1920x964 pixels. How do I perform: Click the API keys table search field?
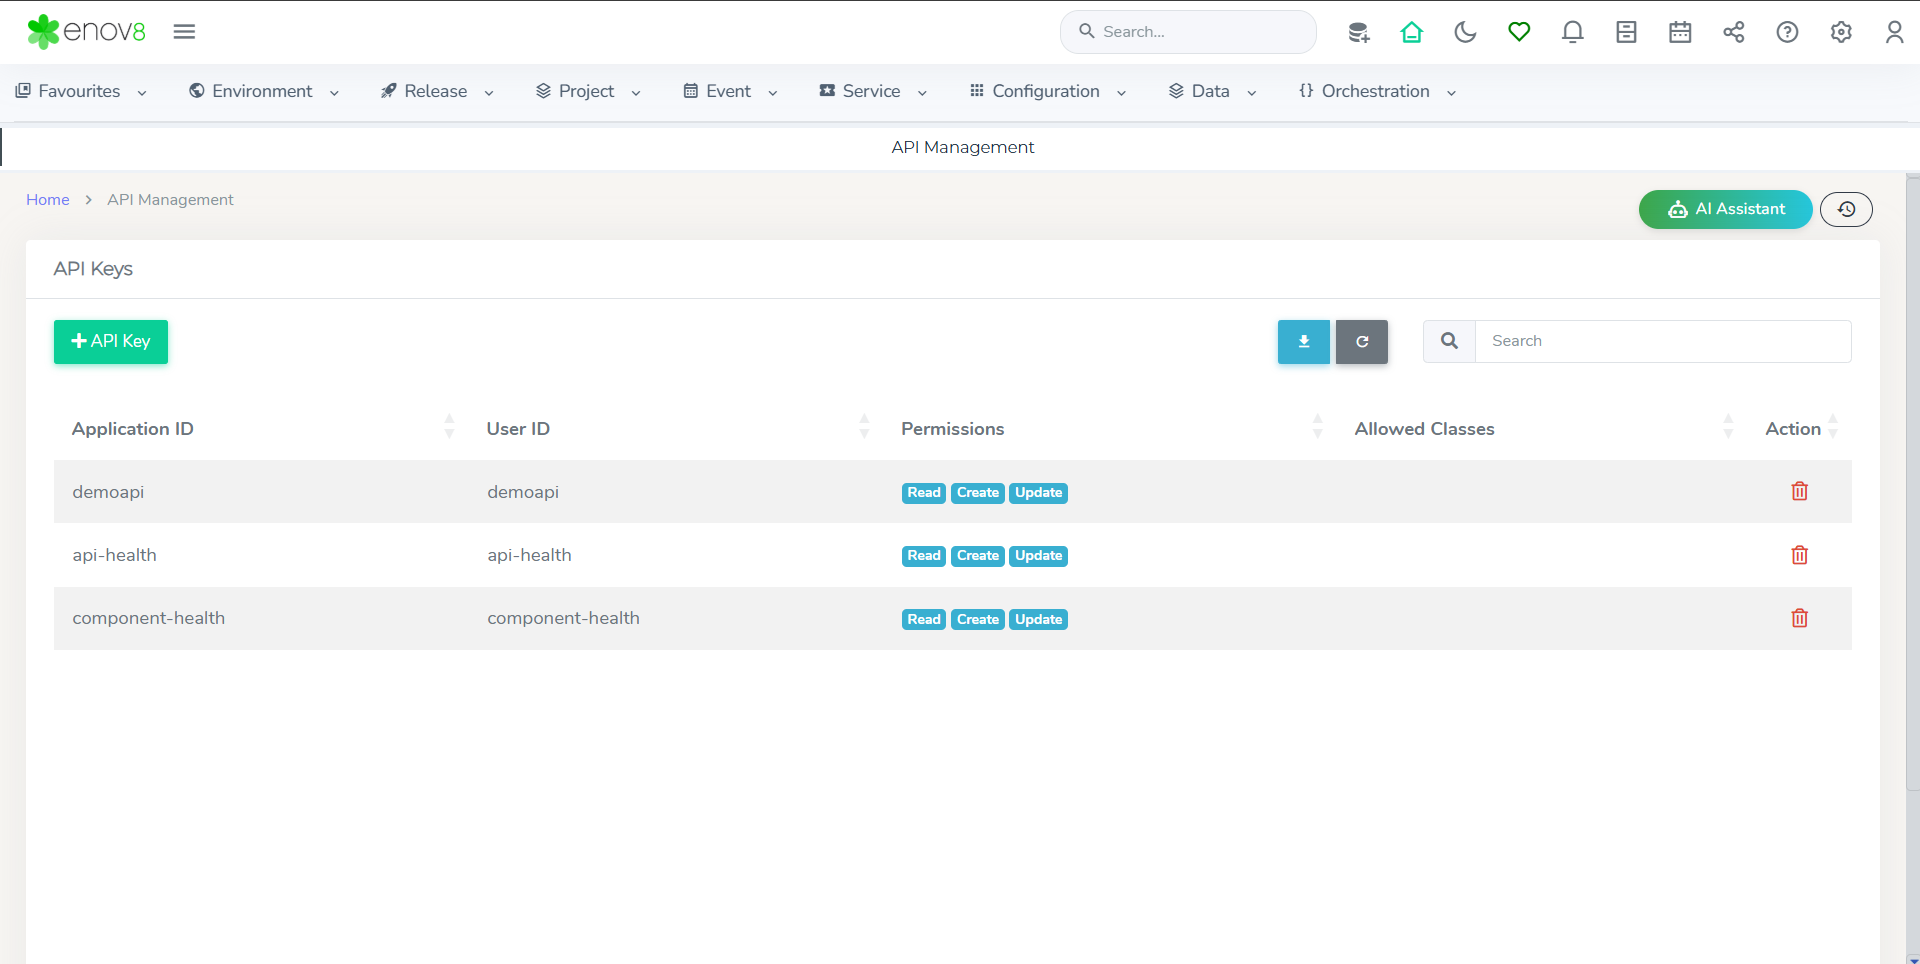coord(1662,342)
